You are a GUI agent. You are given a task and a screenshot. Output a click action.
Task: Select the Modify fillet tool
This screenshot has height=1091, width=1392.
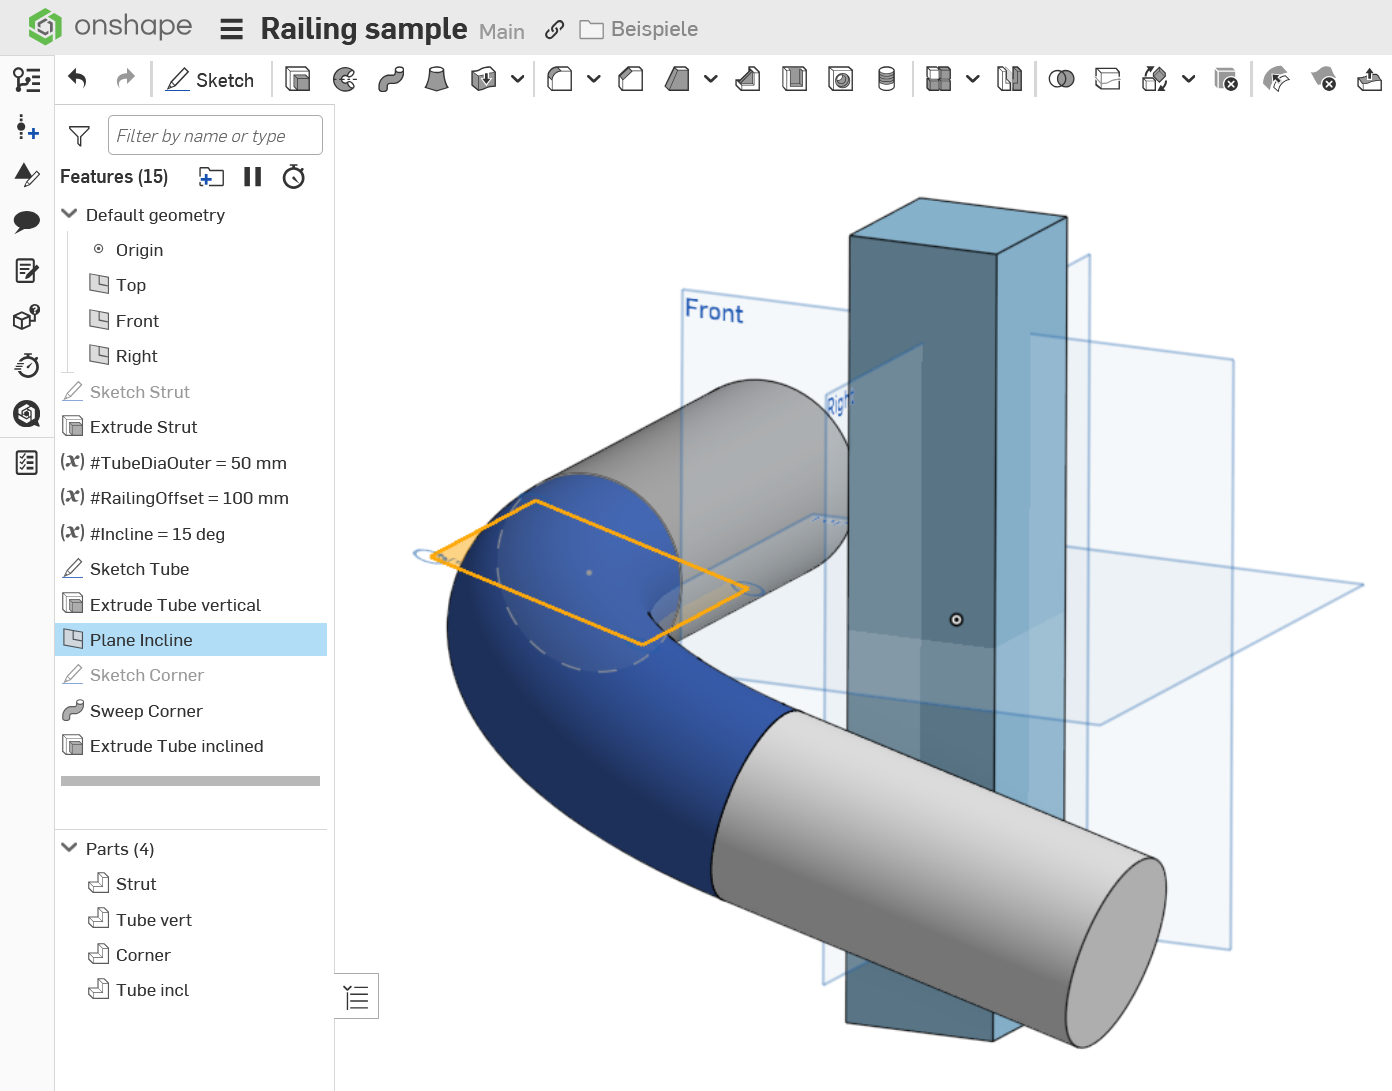pyautogui.click(x=1277, y=79)
